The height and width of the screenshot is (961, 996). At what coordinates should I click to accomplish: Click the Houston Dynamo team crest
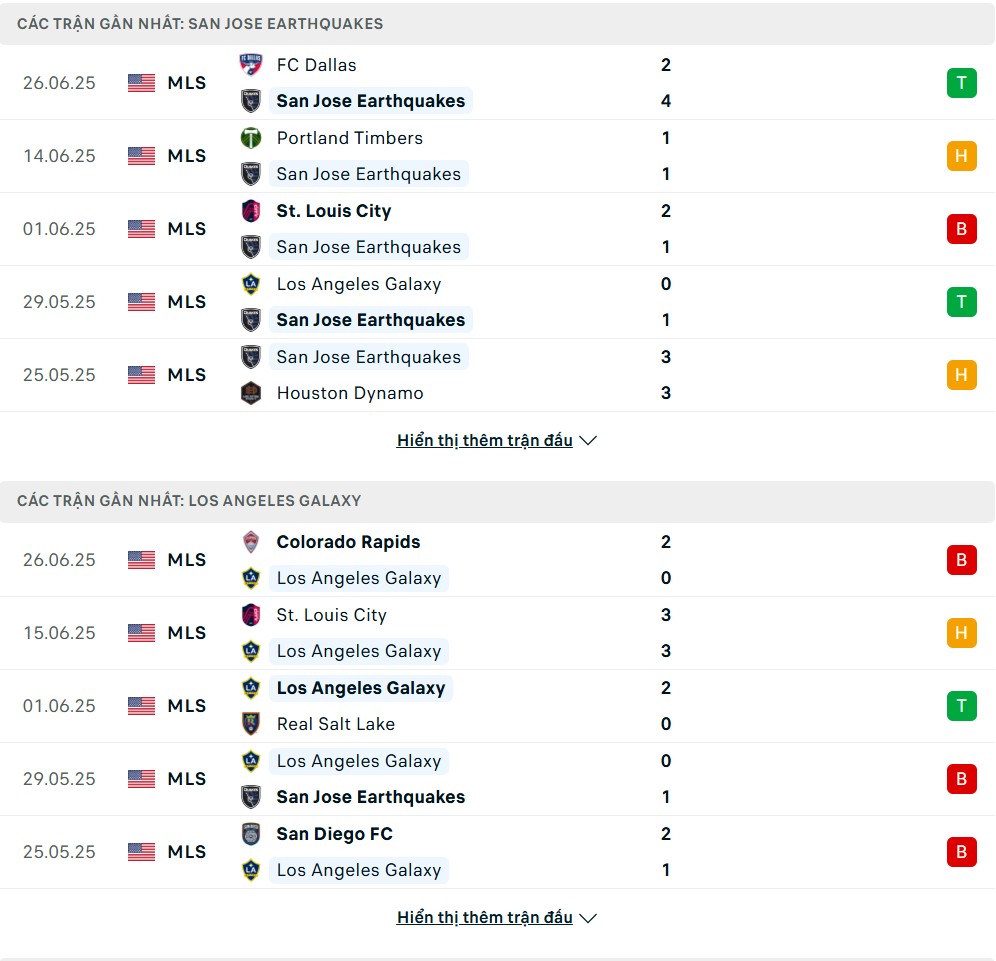(x=251, y=393)
